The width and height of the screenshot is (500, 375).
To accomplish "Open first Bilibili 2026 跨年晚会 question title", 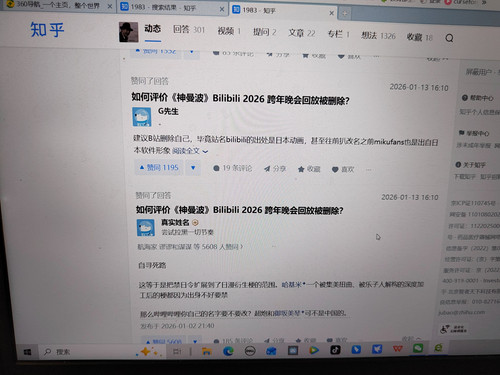I will [x=240, y=99].
